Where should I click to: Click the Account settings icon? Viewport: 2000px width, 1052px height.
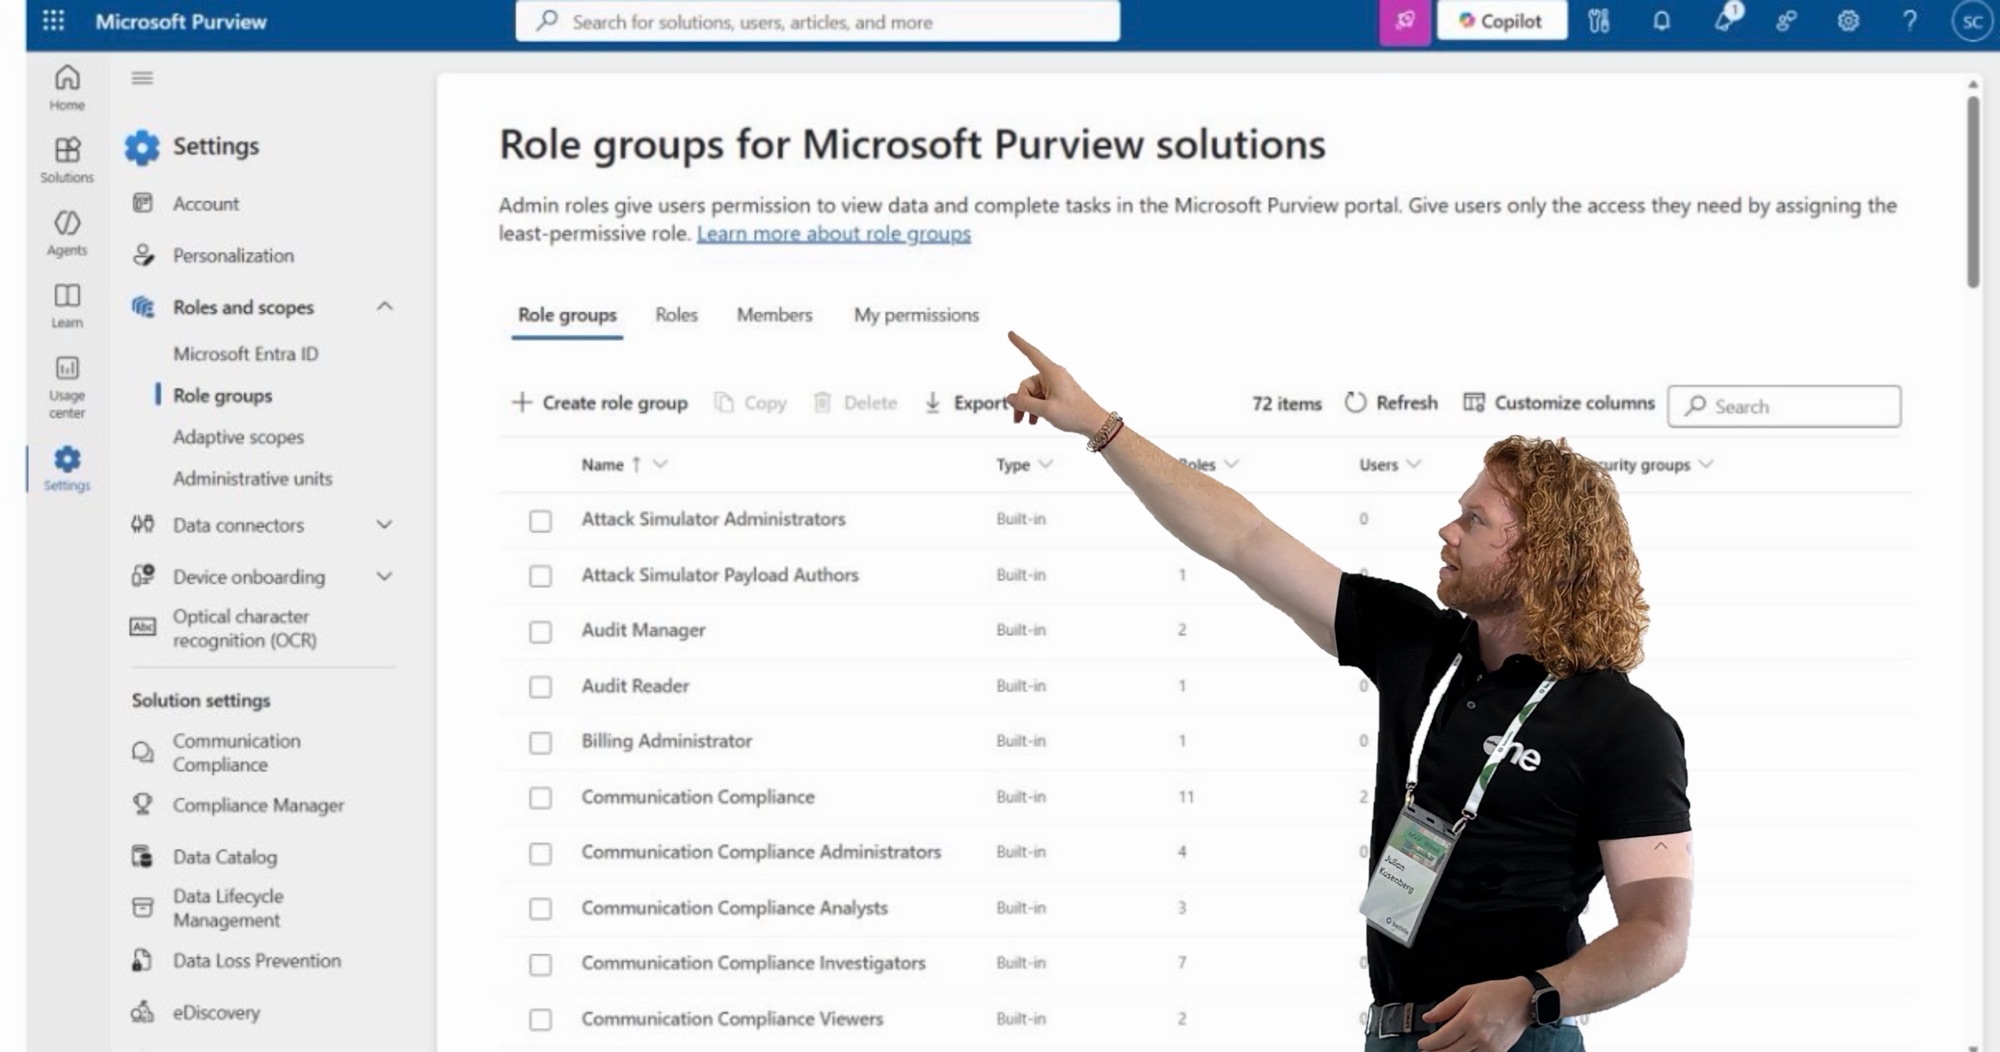143,203
